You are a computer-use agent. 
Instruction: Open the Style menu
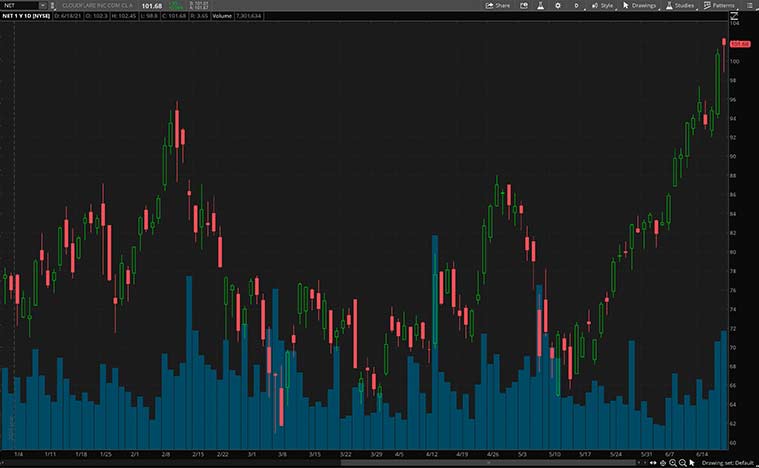coord(601,5)
